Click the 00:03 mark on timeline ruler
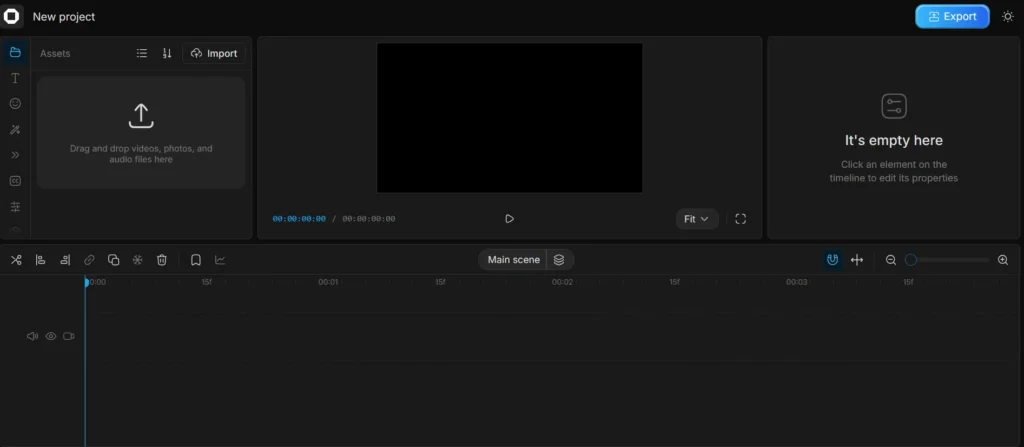This screenshot has width=1024, height=447. 796,282
